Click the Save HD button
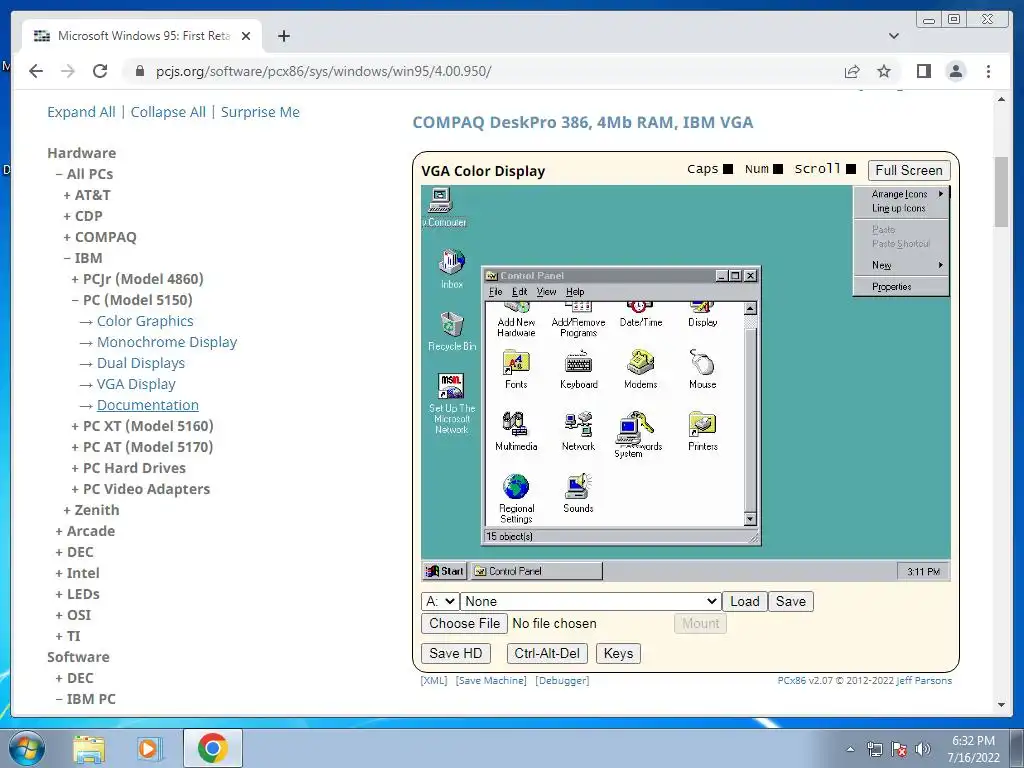Viewport: 1024px width, 768px height. tap(455, 654)
